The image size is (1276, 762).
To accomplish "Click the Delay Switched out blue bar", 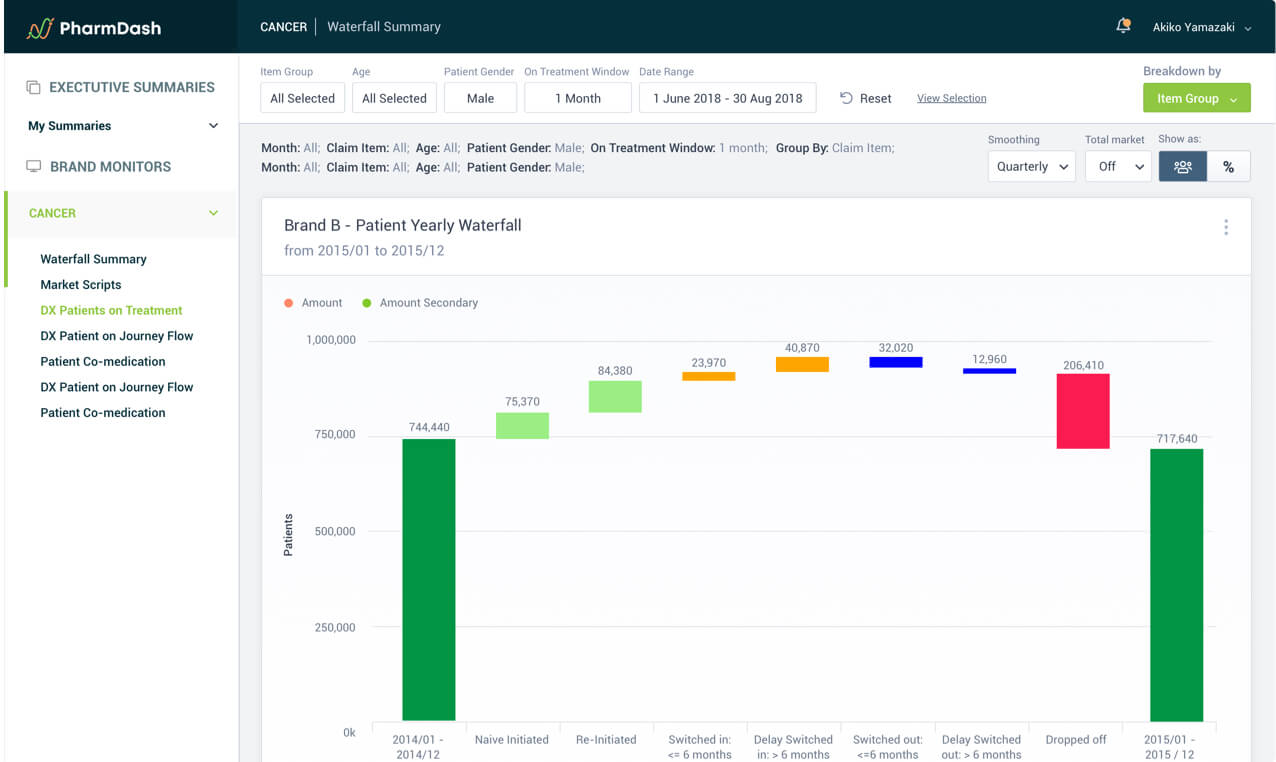I will click(989, 371).
